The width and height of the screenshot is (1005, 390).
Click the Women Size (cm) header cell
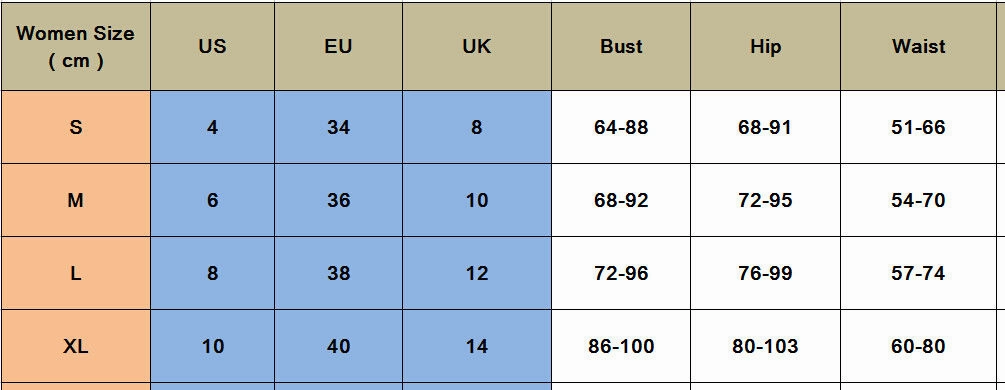76,46
